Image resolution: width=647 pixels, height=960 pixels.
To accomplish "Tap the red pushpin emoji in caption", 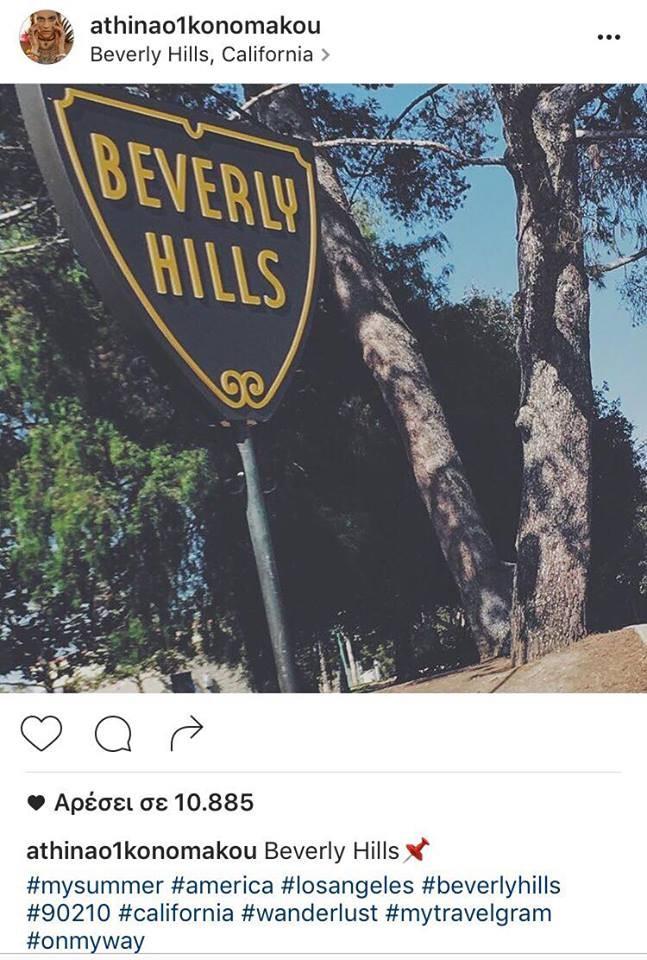I will click(417, 850).
